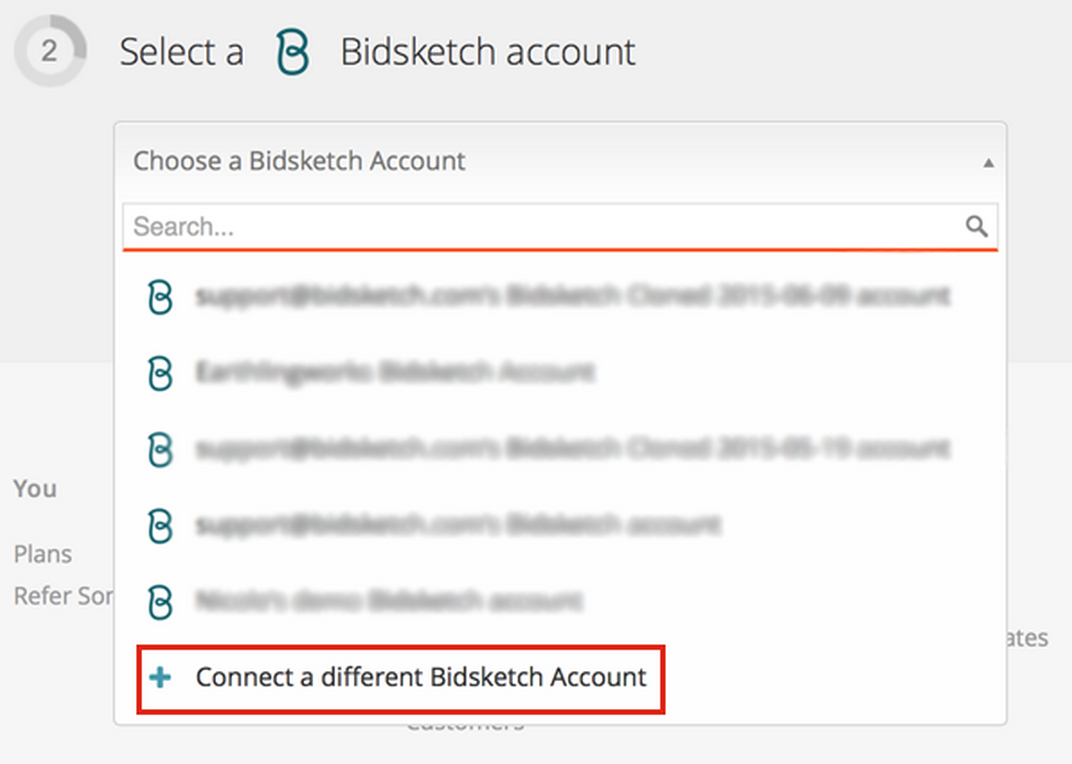Image resolution: width=1072 pixels, height=764 pixels.
Task: Click the plus icon to connect an account
Action: click(x=161, y=678)
